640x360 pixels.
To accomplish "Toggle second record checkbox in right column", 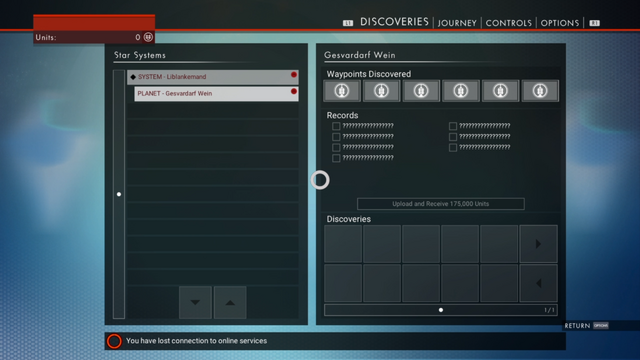I will 453,137.
